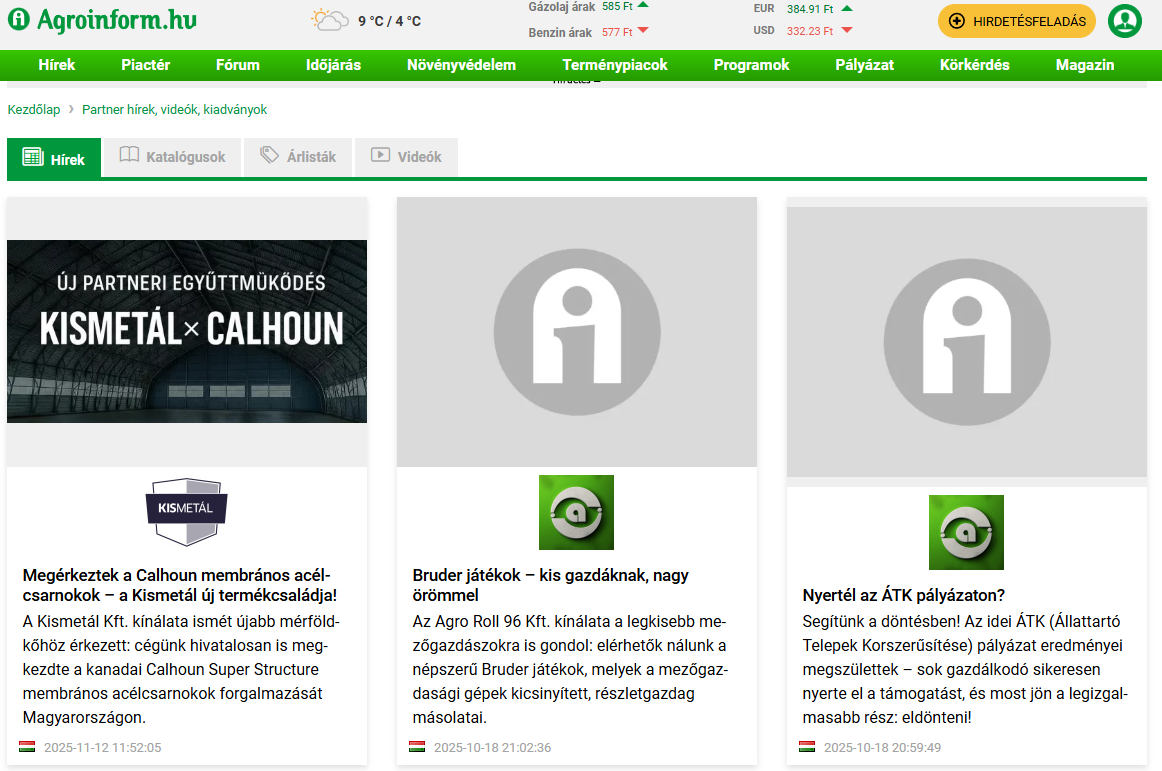Open the user profile icon
Screen dimensions: 1162x771
(x=1124, y=21)
